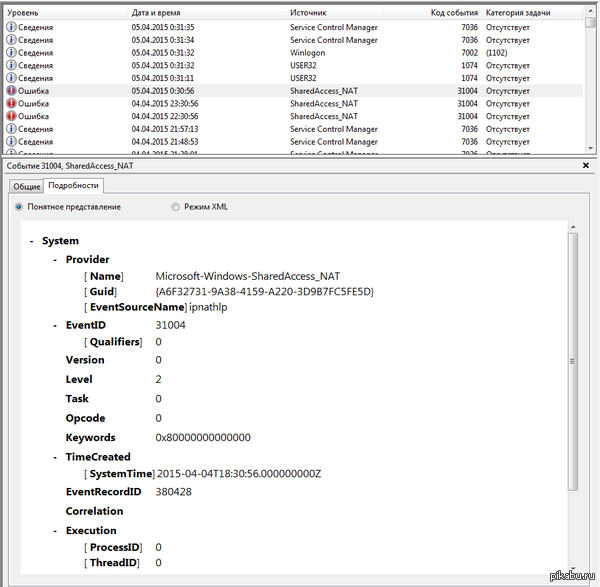This screenshot has width=600, height=587.
Task: Click the info icon of the Winlogon event
Action: tap(11, 52)
